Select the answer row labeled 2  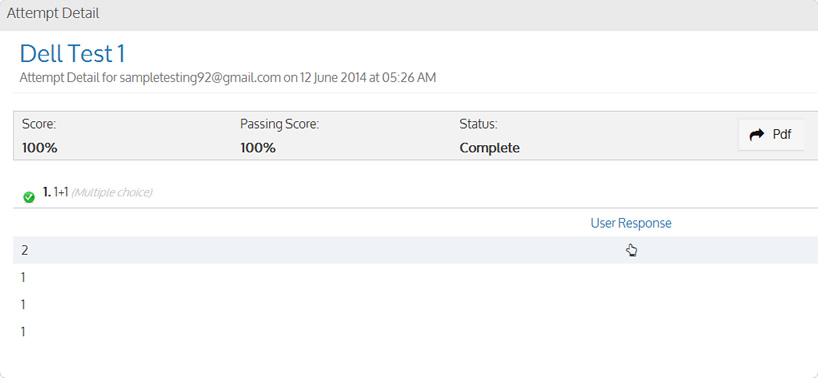point(415,250)
